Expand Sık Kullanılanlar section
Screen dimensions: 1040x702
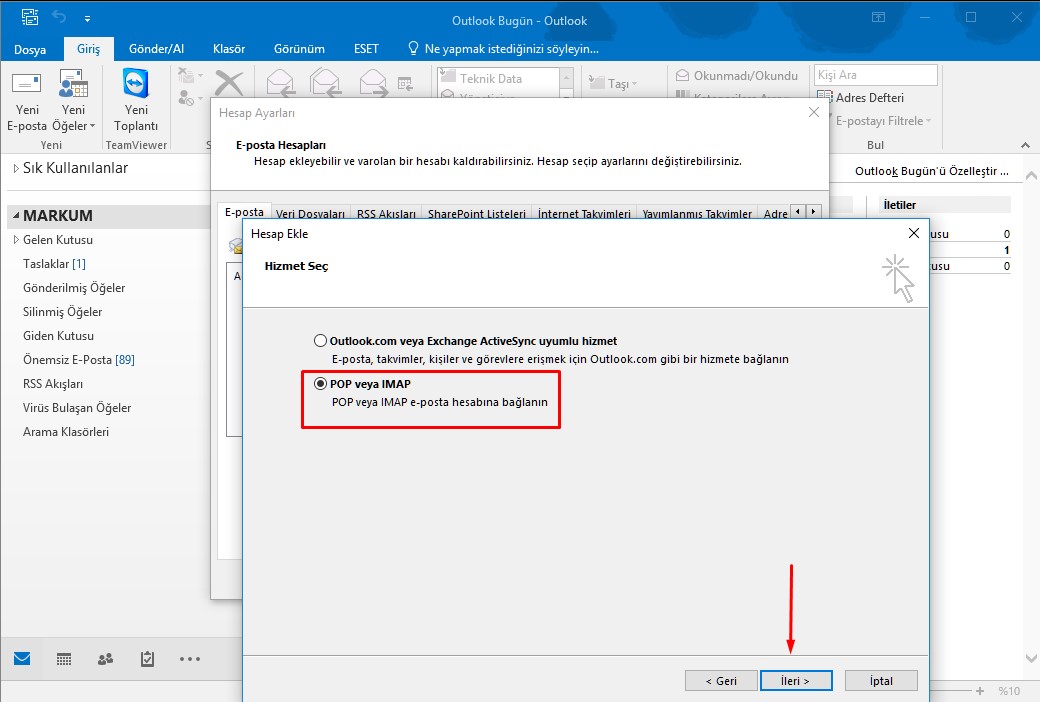click(x=16, y=169)
